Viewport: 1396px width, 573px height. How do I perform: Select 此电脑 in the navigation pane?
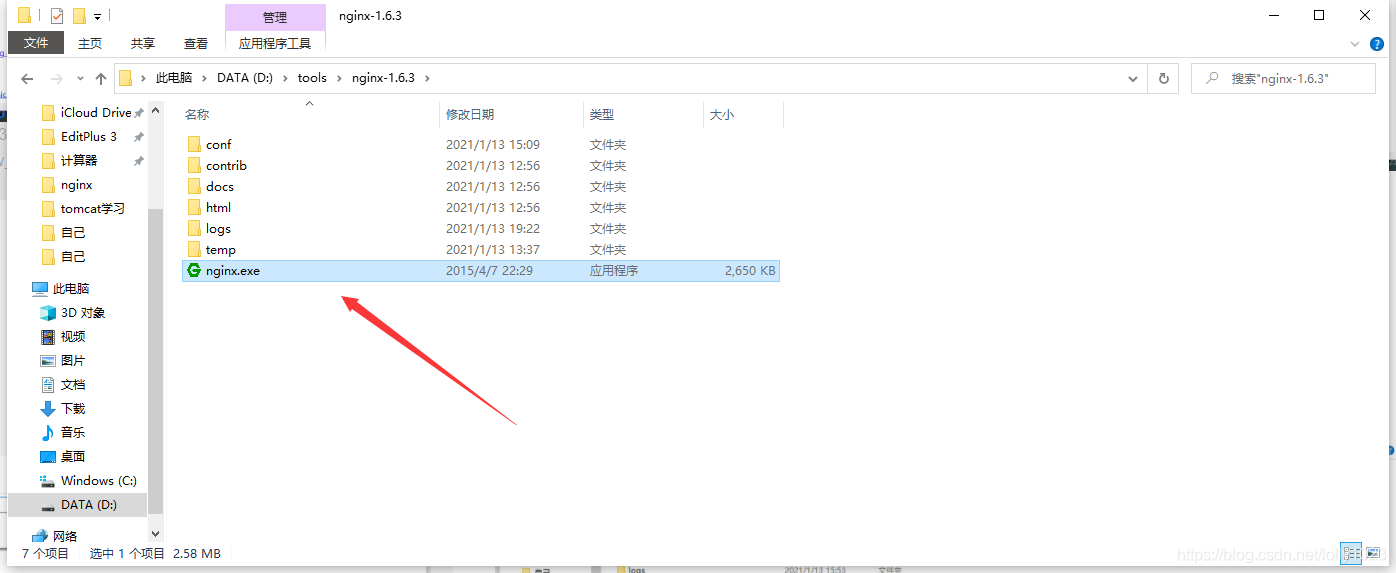point(61,288)
